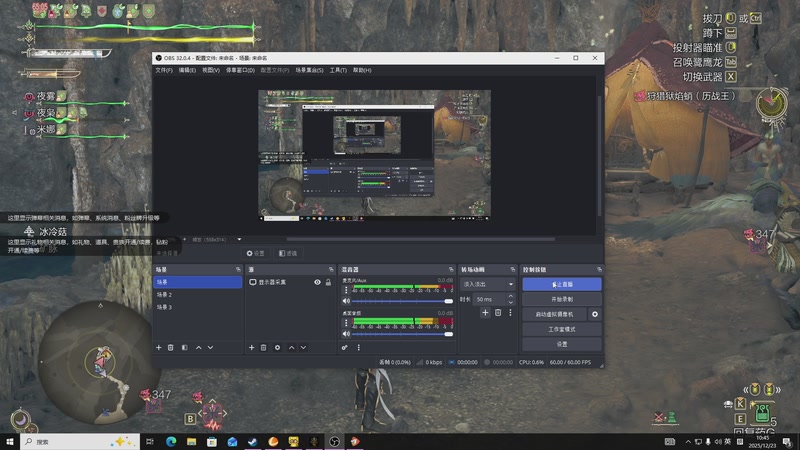Click the preview horizontal scrollbar
This screenshot has height=450, width=800.
point(420,239)
